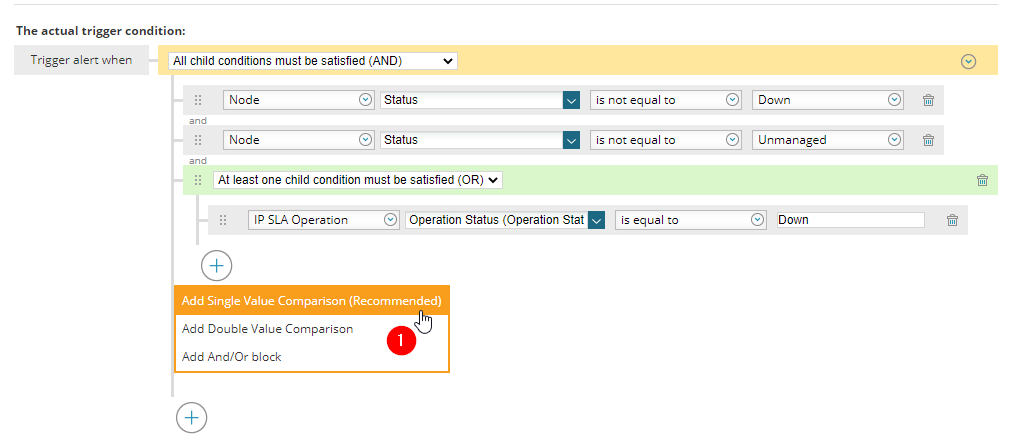The image size is (1020, 441).
Task: Click drag handle of the OR block
Action: tap(198, 180)
